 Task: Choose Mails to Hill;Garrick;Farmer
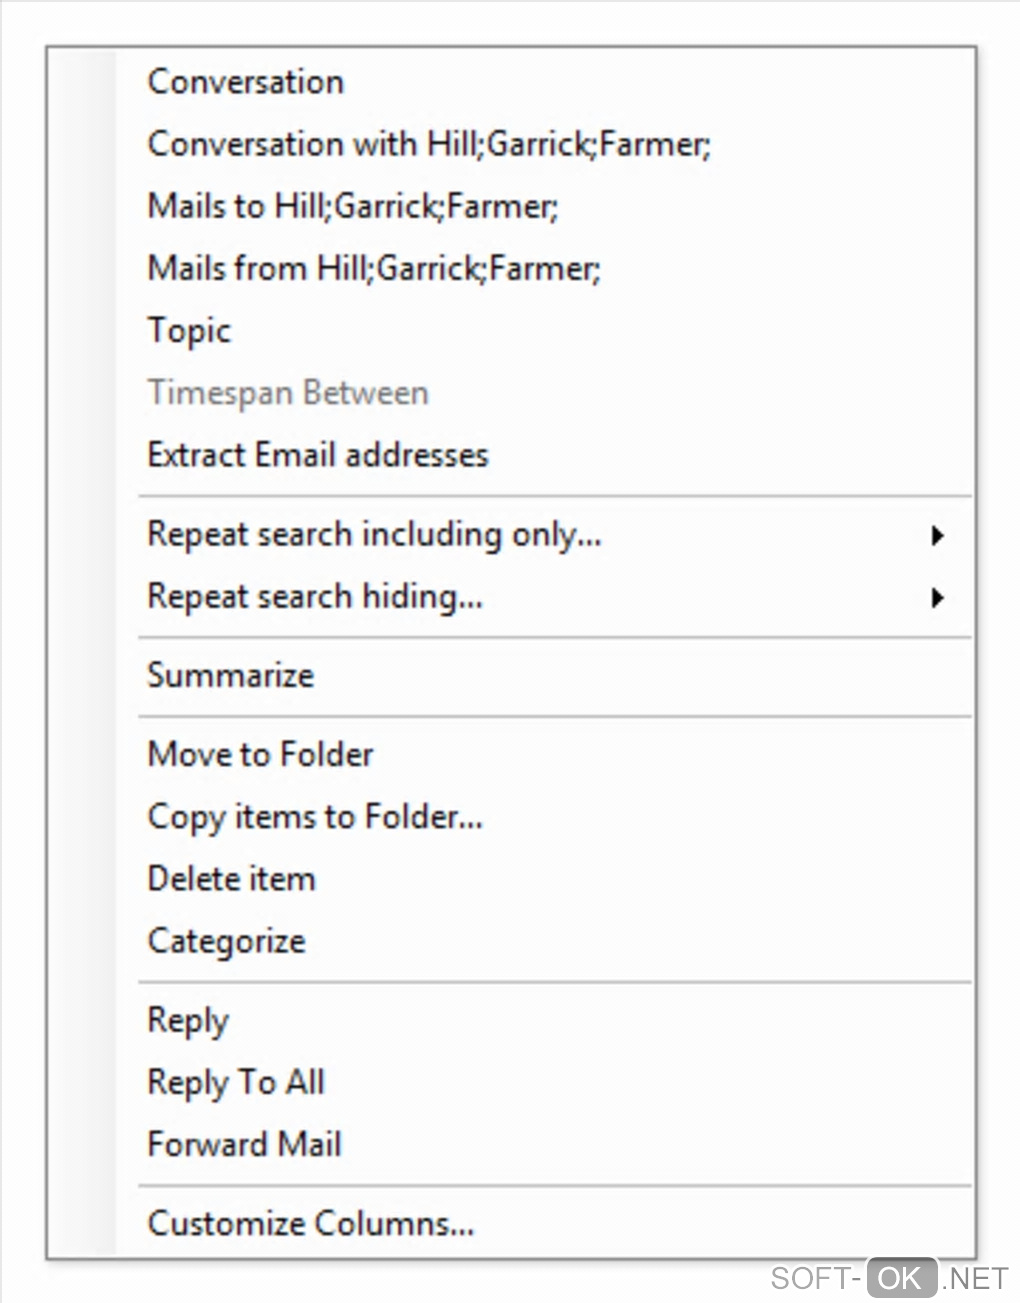pyautogui.click(x=353, y=206)
